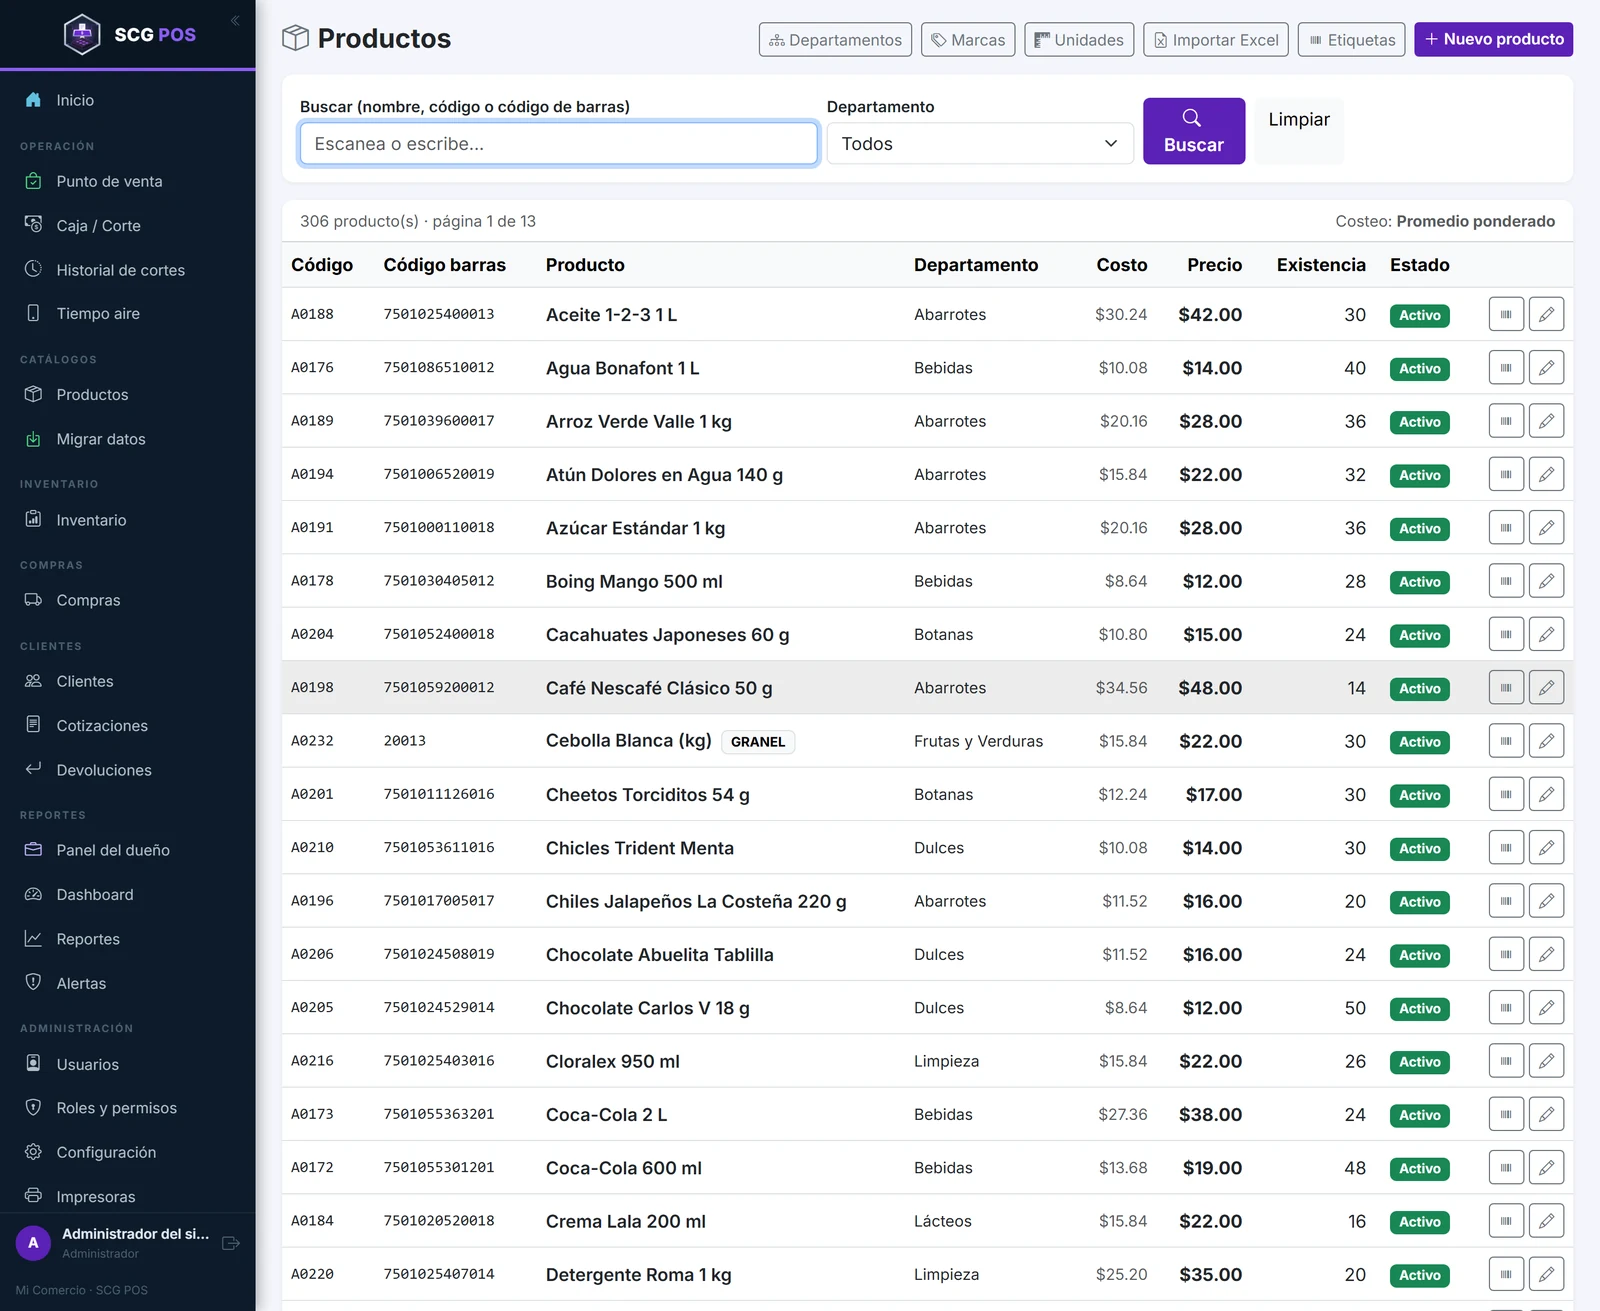This screenshot has height=1311, width=1600.
Task: Focus the product search field
Action: [x=559, y=144]
